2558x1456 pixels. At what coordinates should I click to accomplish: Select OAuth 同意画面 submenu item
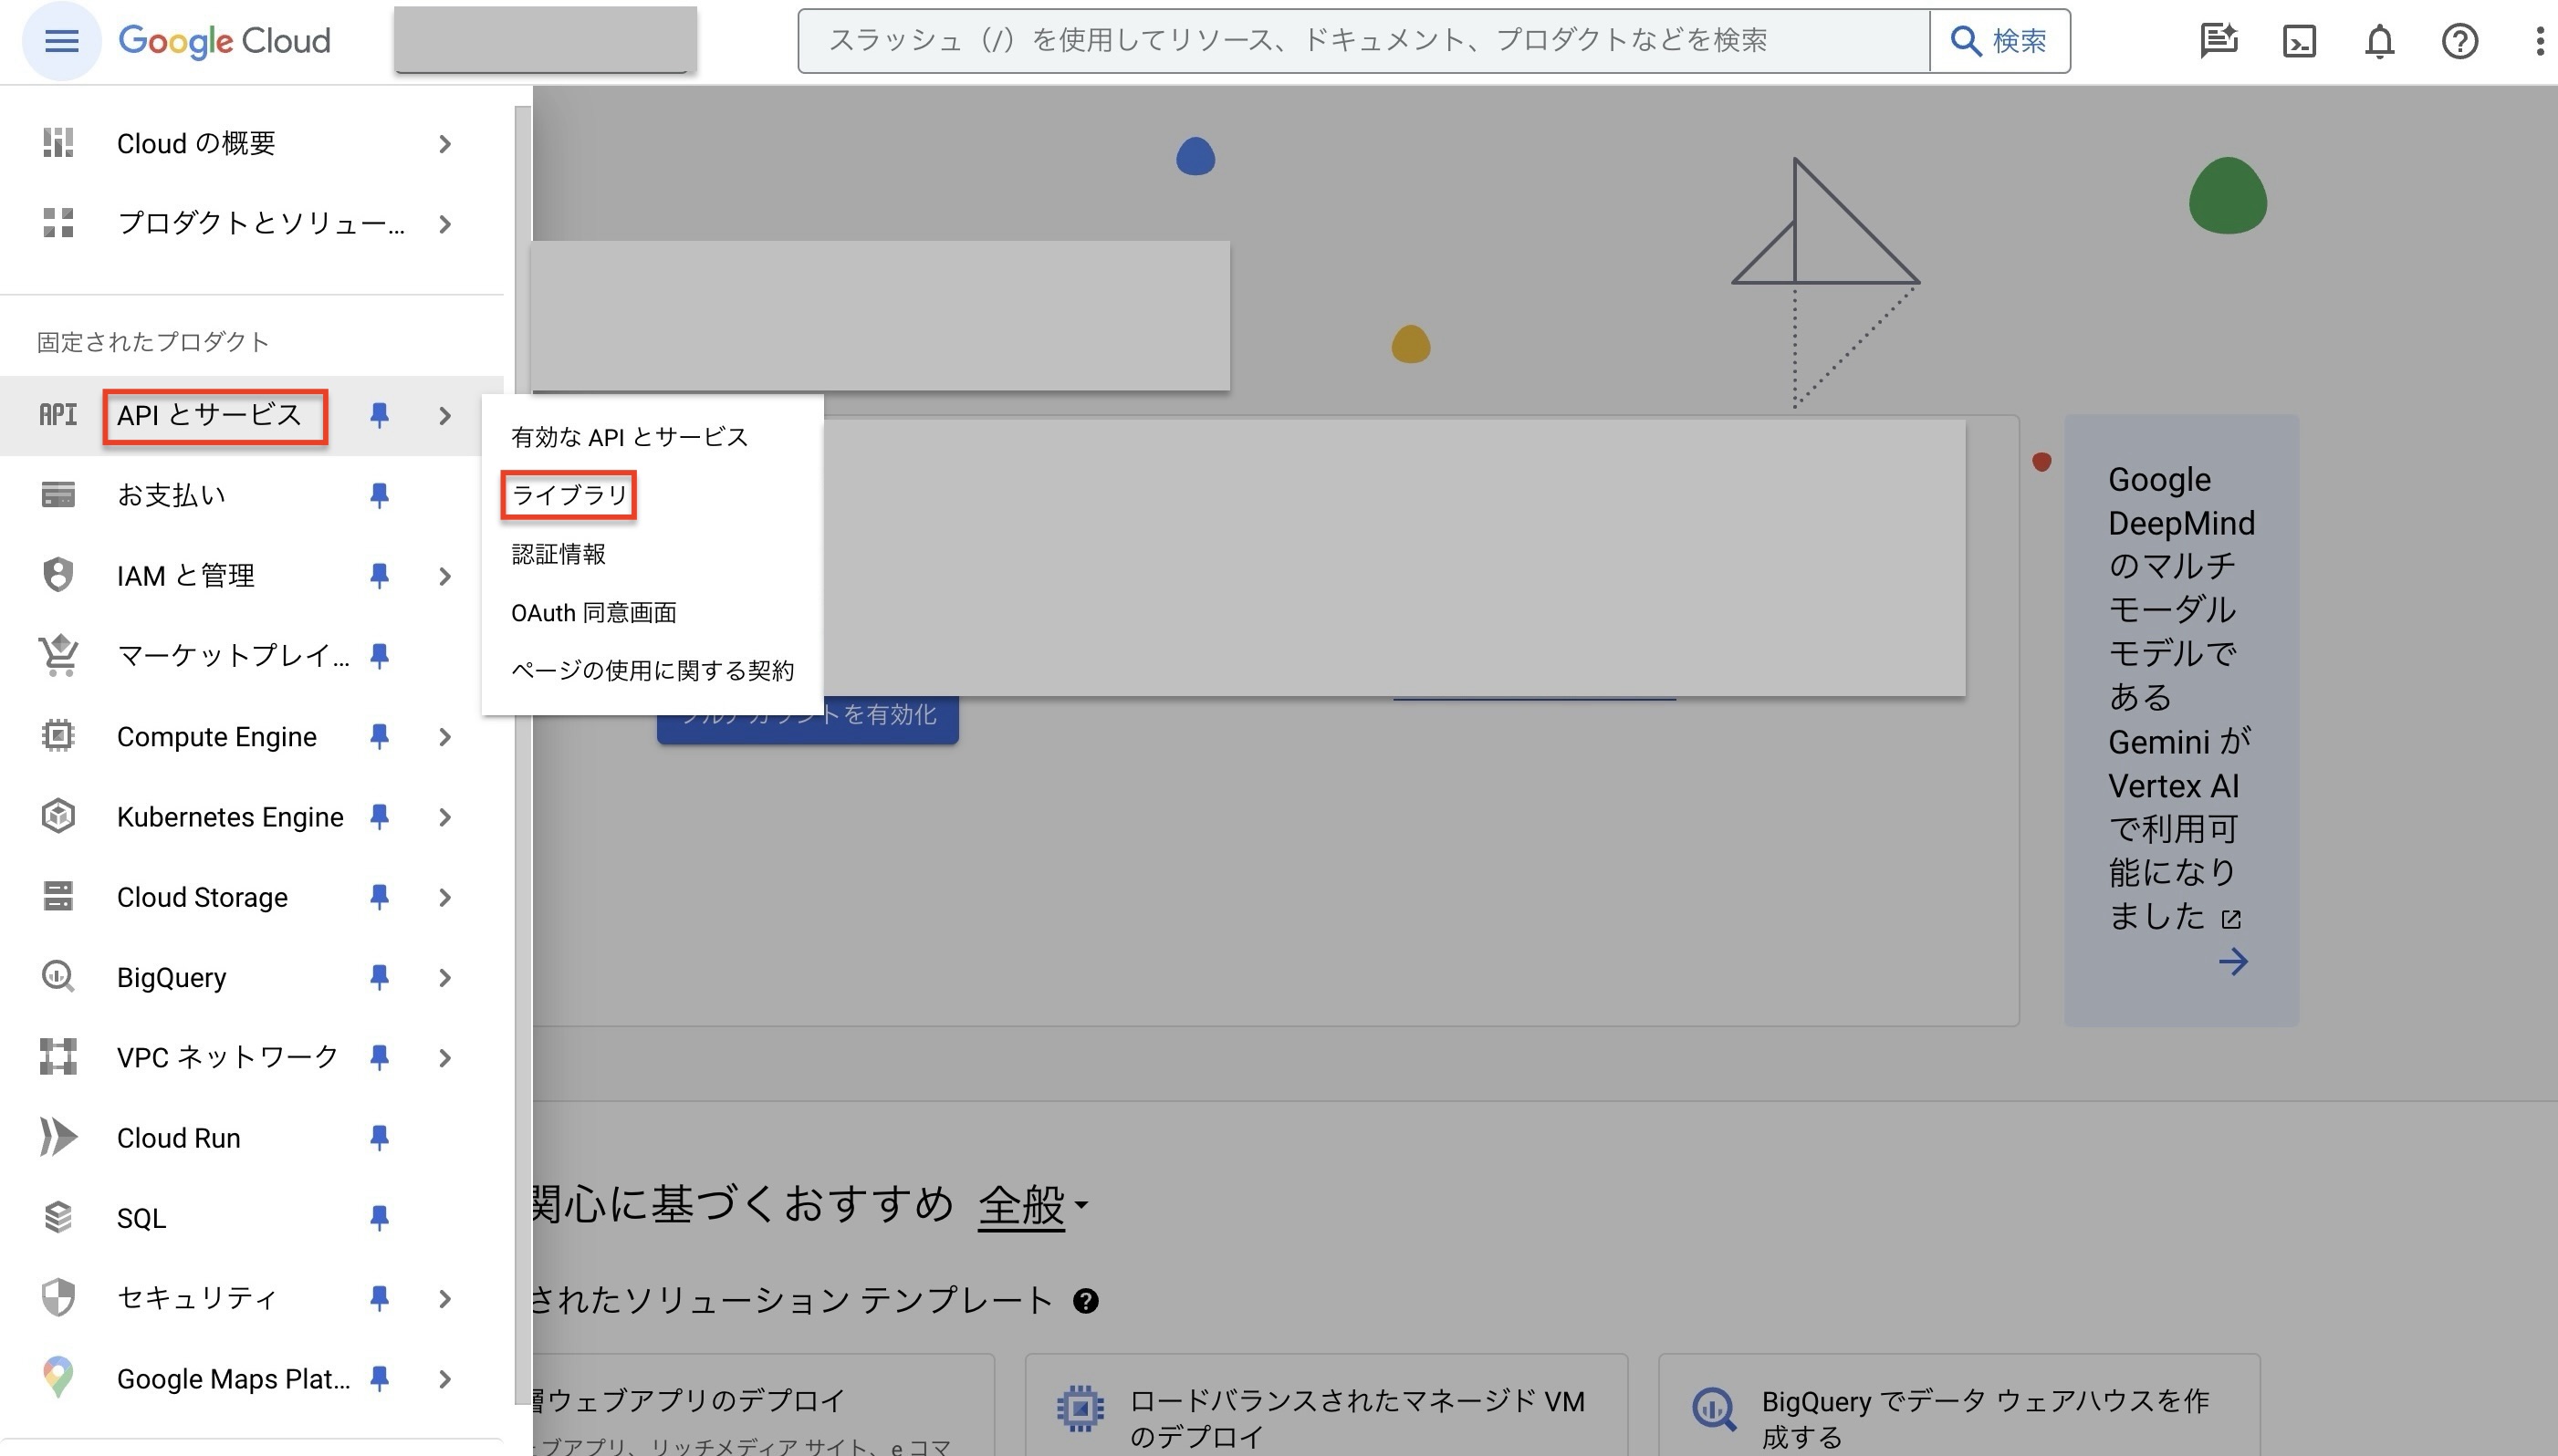coord(593,612)
